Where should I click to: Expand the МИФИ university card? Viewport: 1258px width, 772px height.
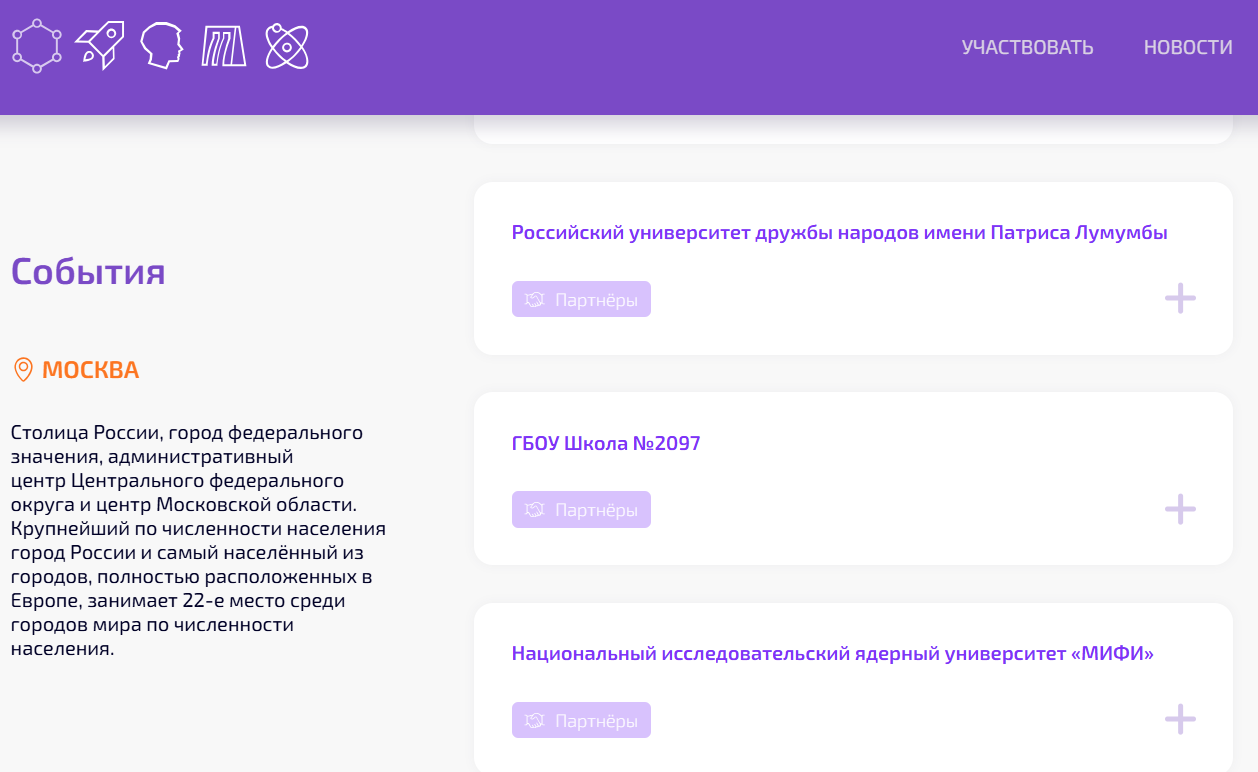(x=1180, y=719)
